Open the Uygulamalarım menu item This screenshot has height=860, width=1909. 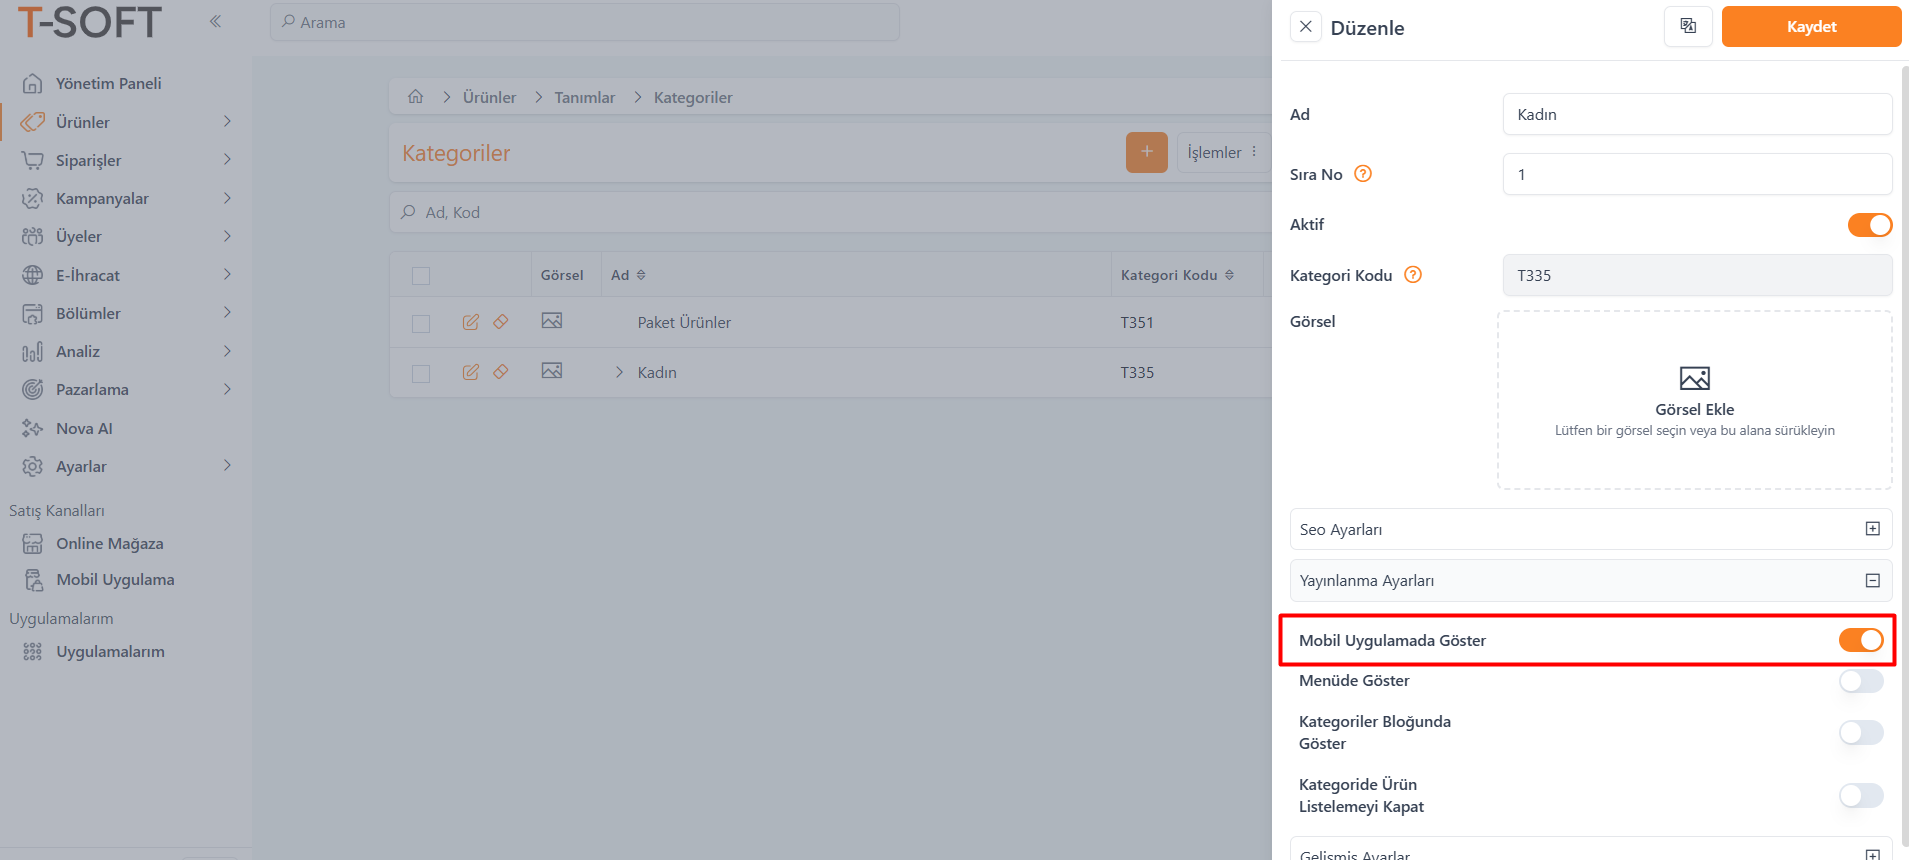click(110, 651)
